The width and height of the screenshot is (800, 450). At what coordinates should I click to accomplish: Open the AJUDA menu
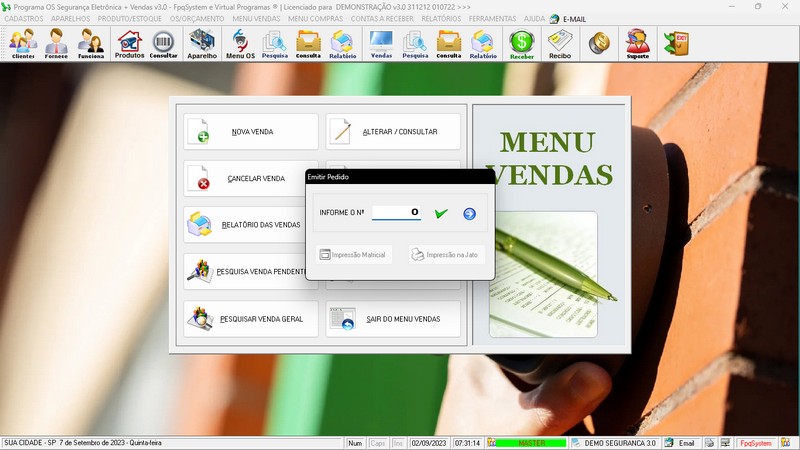[x=534, y=18]
